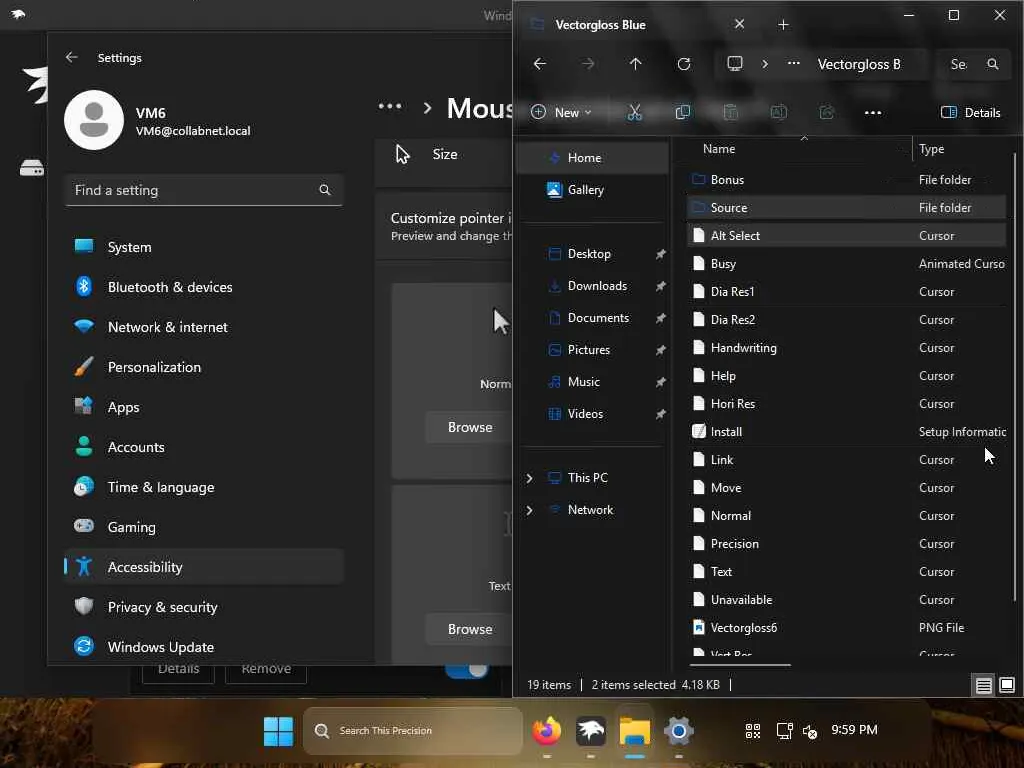Click the Copy icon in File Explorer toolbar

pyautogui.click(x=682, y=112)
